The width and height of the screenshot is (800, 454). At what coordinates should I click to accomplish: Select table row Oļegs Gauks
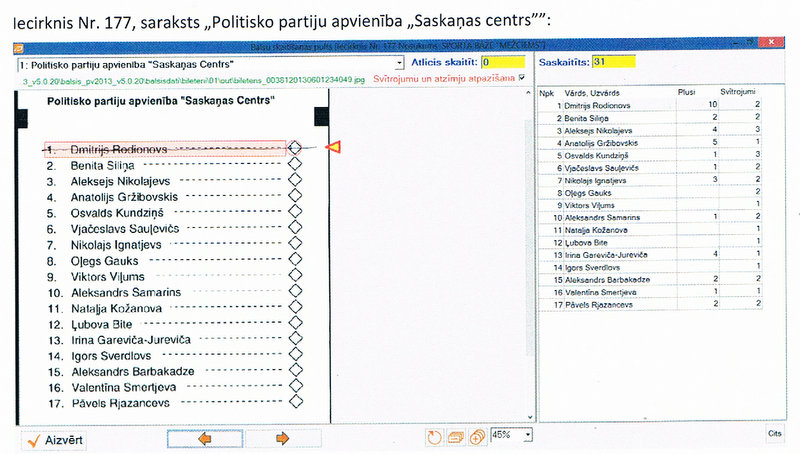650,193
